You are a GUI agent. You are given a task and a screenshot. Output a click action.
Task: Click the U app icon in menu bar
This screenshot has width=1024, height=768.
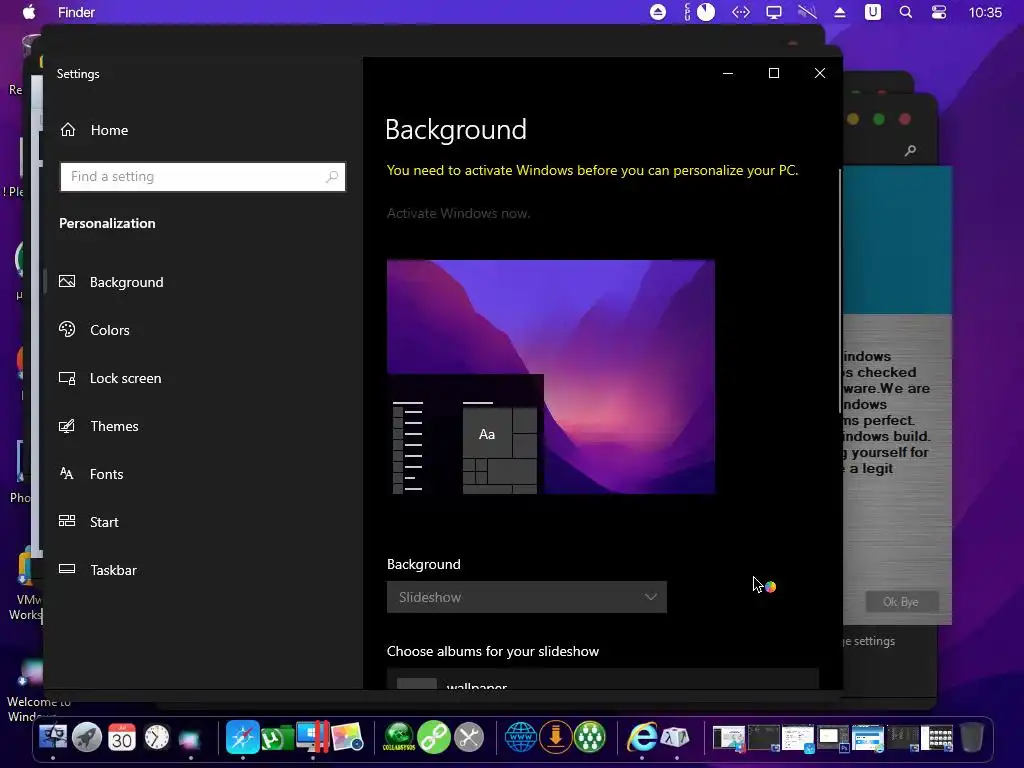pos(872,12)
